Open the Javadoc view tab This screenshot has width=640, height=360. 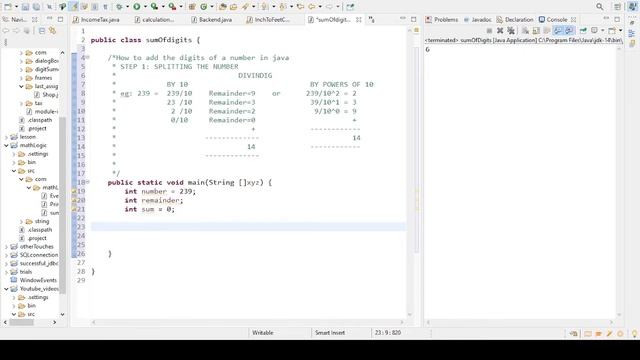[x=478, y=20]
